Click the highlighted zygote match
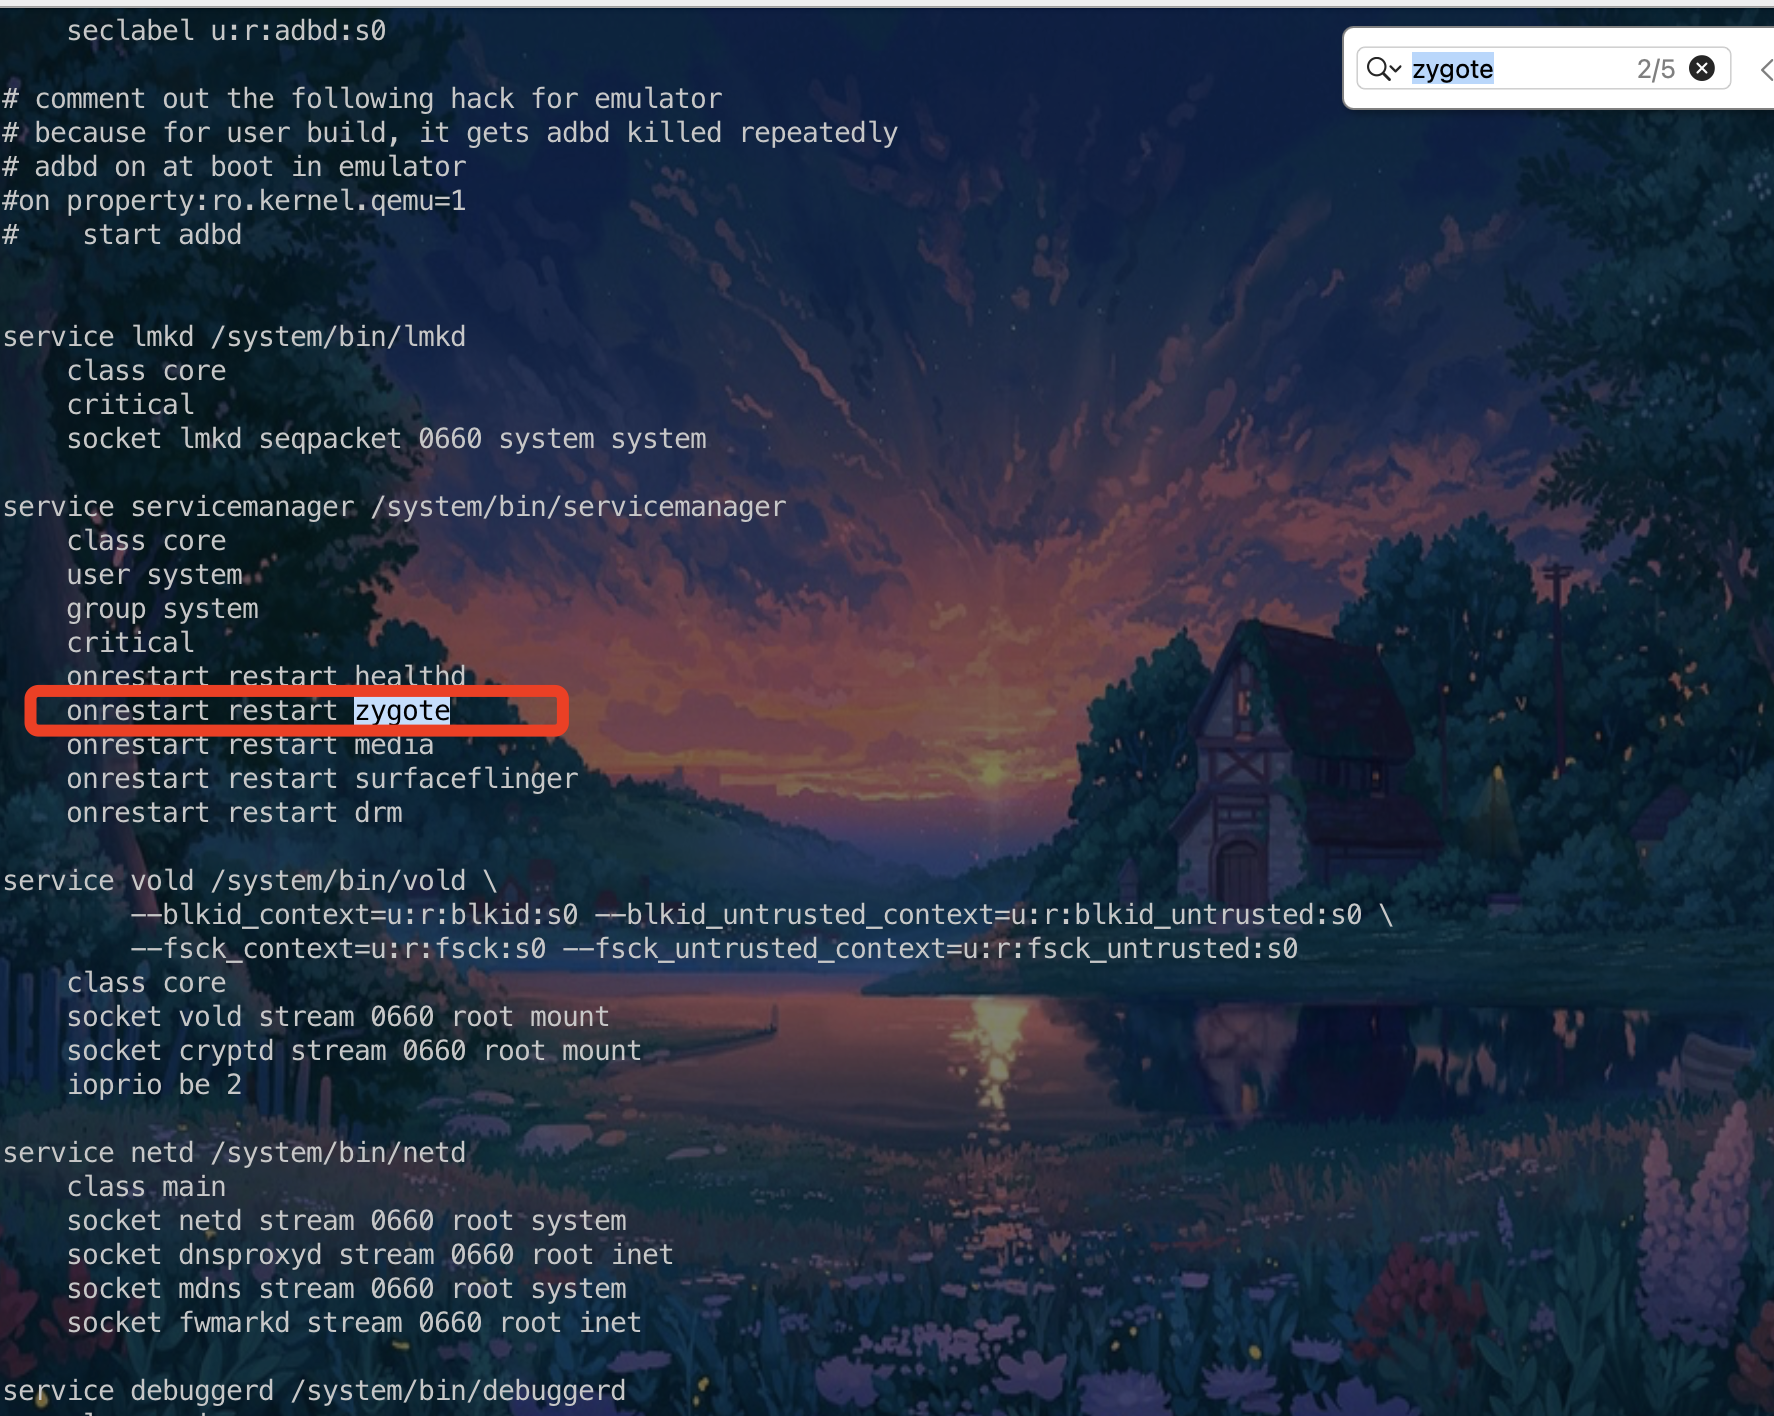This screenshot has height=1416, width=1774. tap(402, 711)
